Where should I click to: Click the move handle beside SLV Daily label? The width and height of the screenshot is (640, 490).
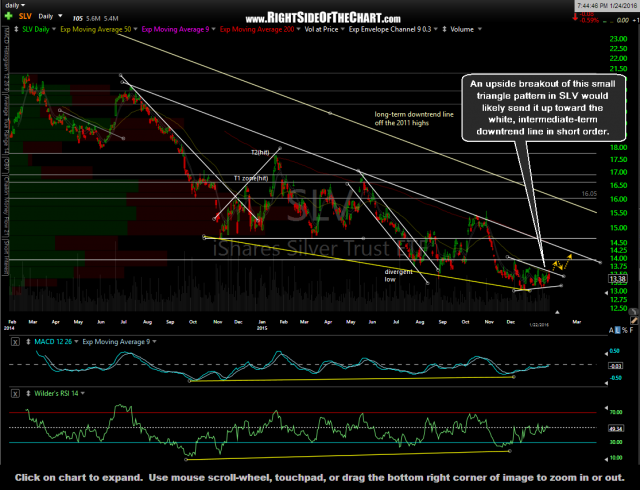click(16, 29)
